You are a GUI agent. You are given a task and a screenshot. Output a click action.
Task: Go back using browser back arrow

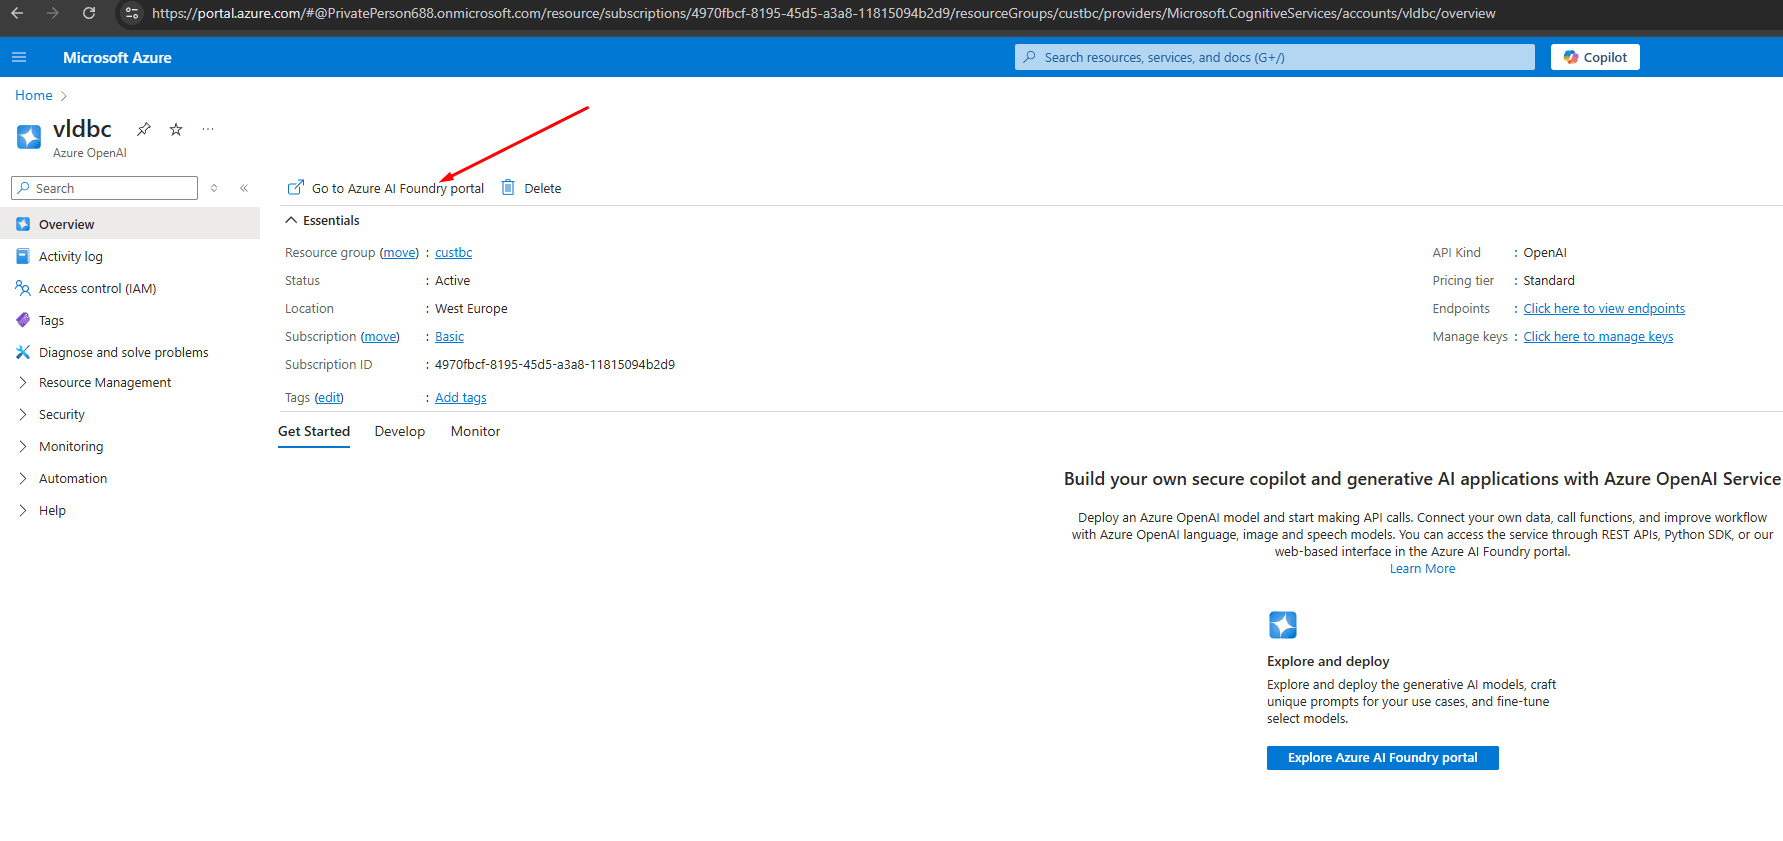pos(17,13)
